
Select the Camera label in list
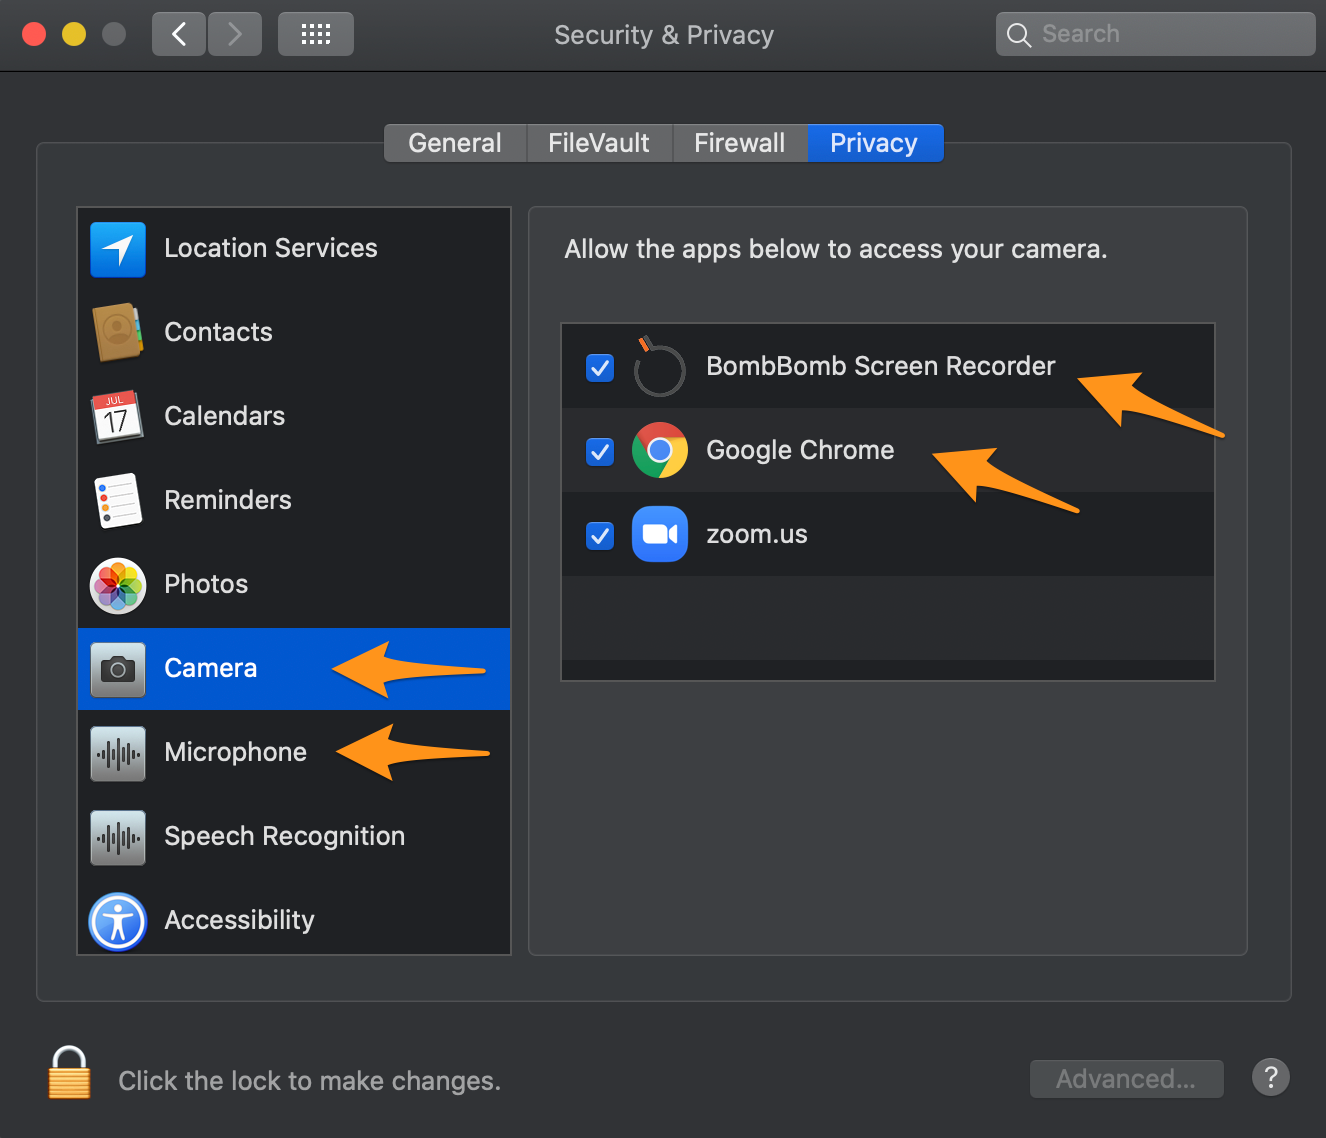(211, 668)
